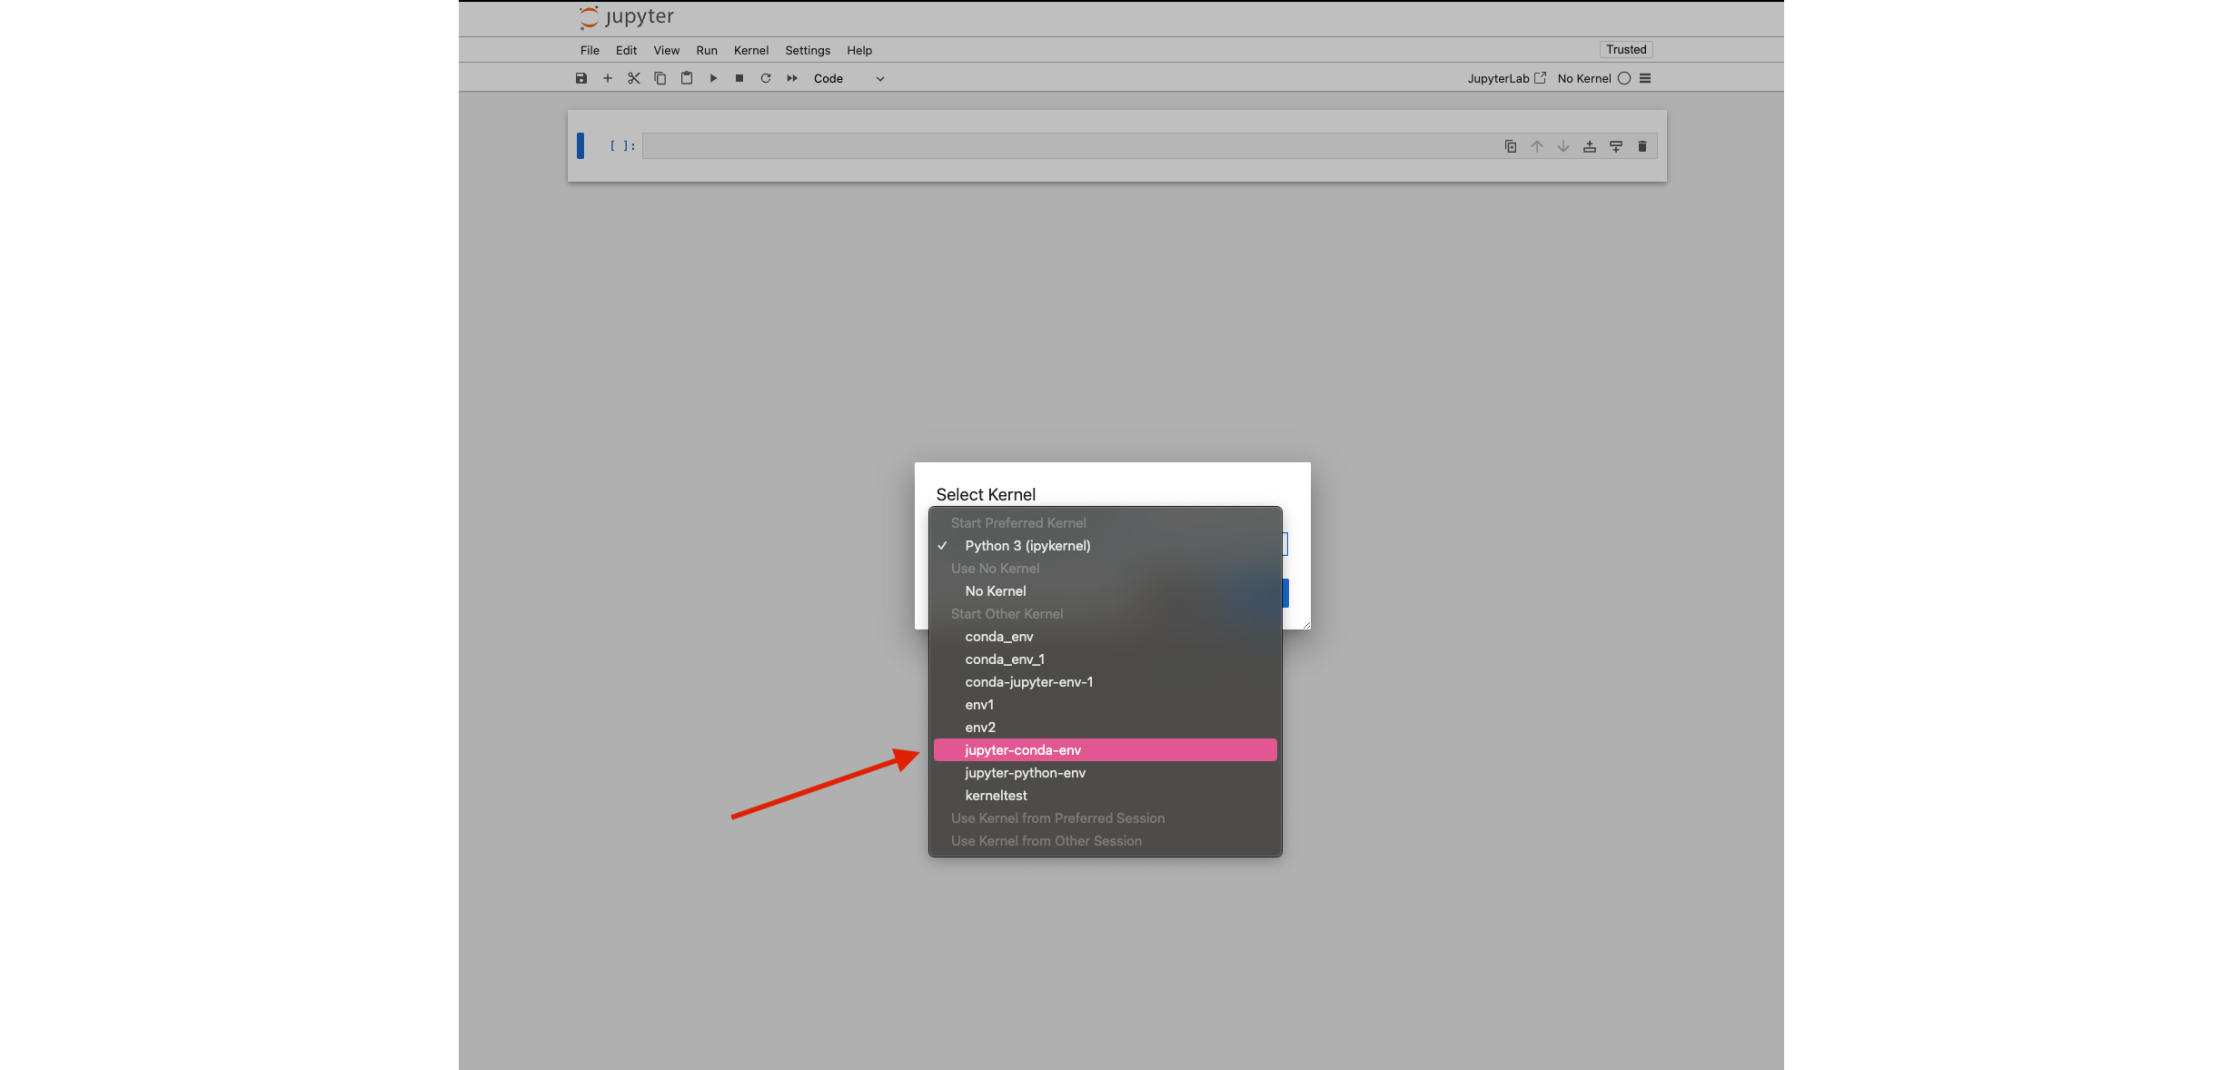The width and height of the screenshot is (2222, 1070).
Task: Restart the kernel using the refresh icon
Action: (765, 78)
